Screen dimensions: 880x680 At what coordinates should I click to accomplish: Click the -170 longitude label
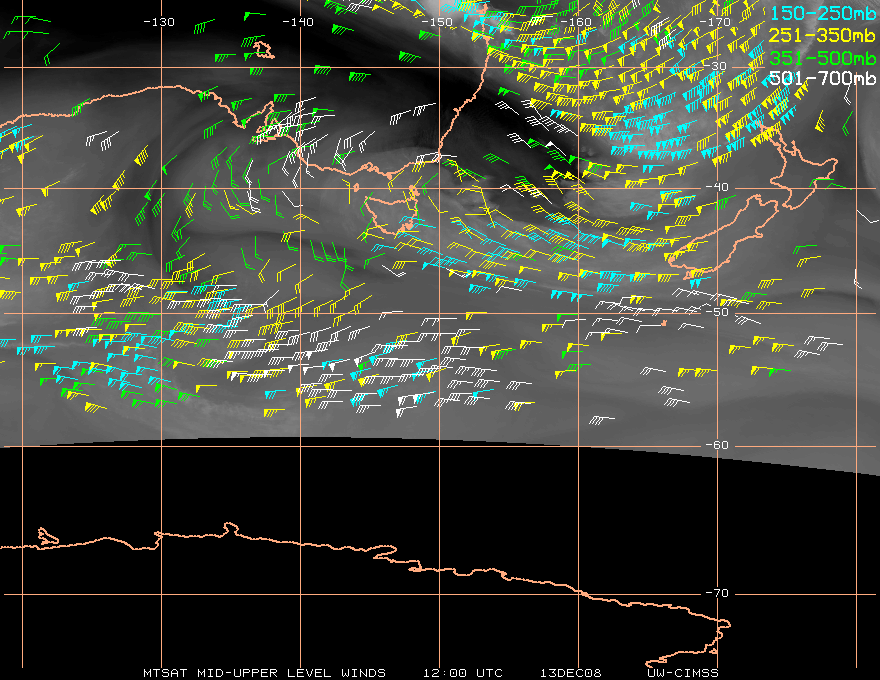click(x=715, y=22)
